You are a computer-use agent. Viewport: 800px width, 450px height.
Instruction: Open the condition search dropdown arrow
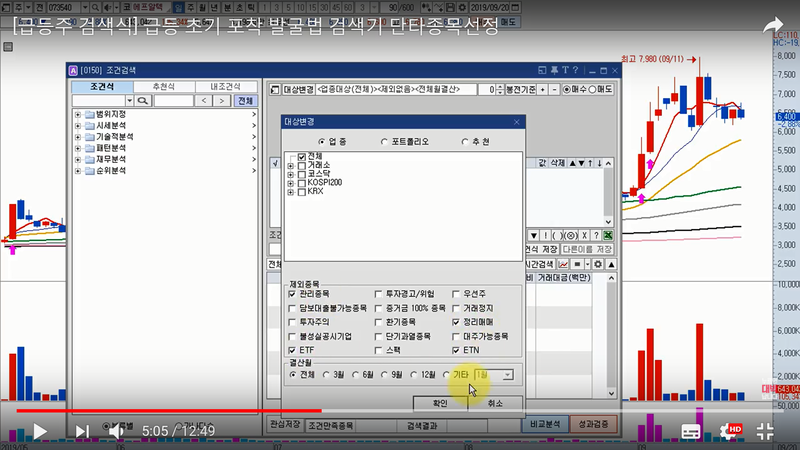point(130,101)
